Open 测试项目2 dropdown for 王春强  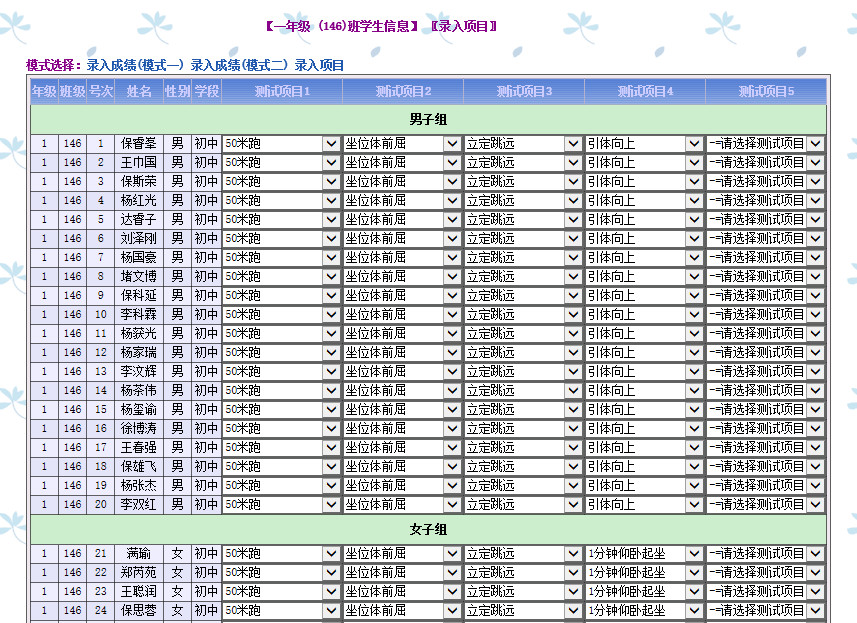tap(402, 448)
